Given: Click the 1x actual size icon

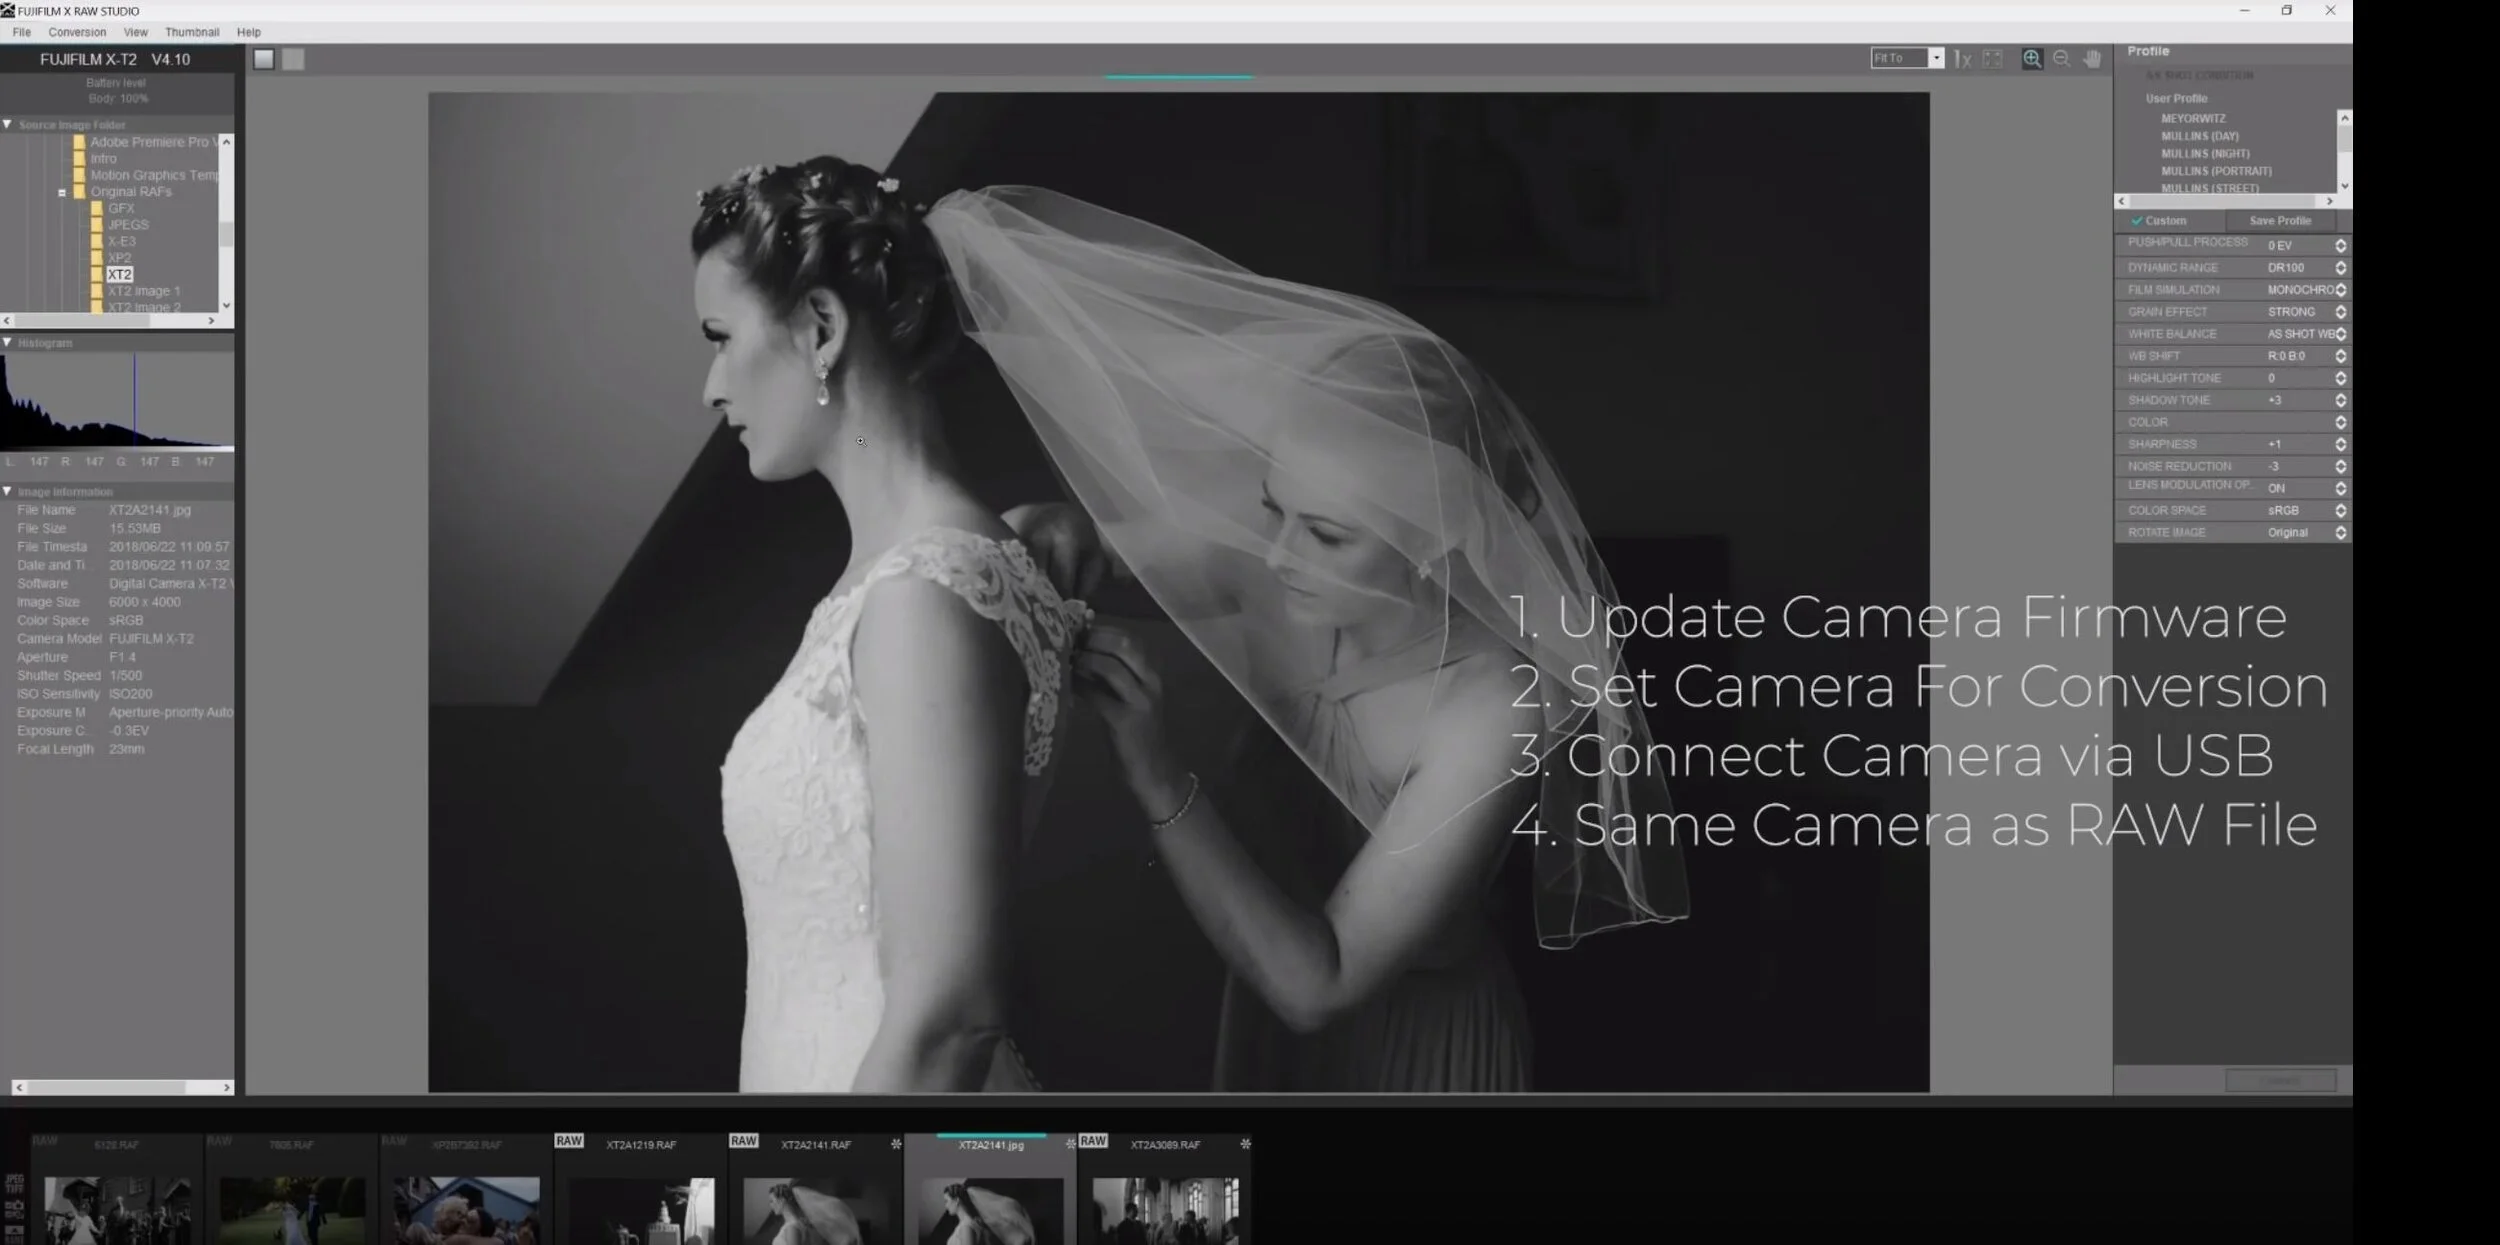Looking at the screenshot, I should point(1962,59).
